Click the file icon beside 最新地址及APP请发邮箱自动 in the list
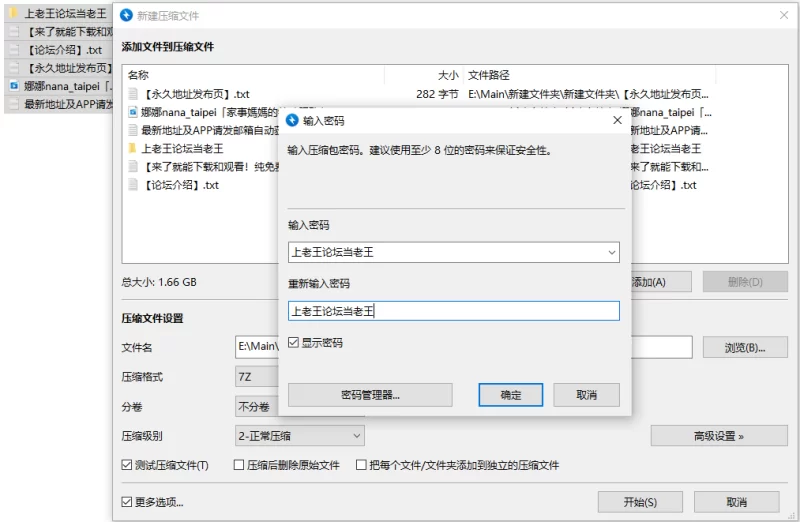This screenshot has width=800, height=522. [133, 130]
